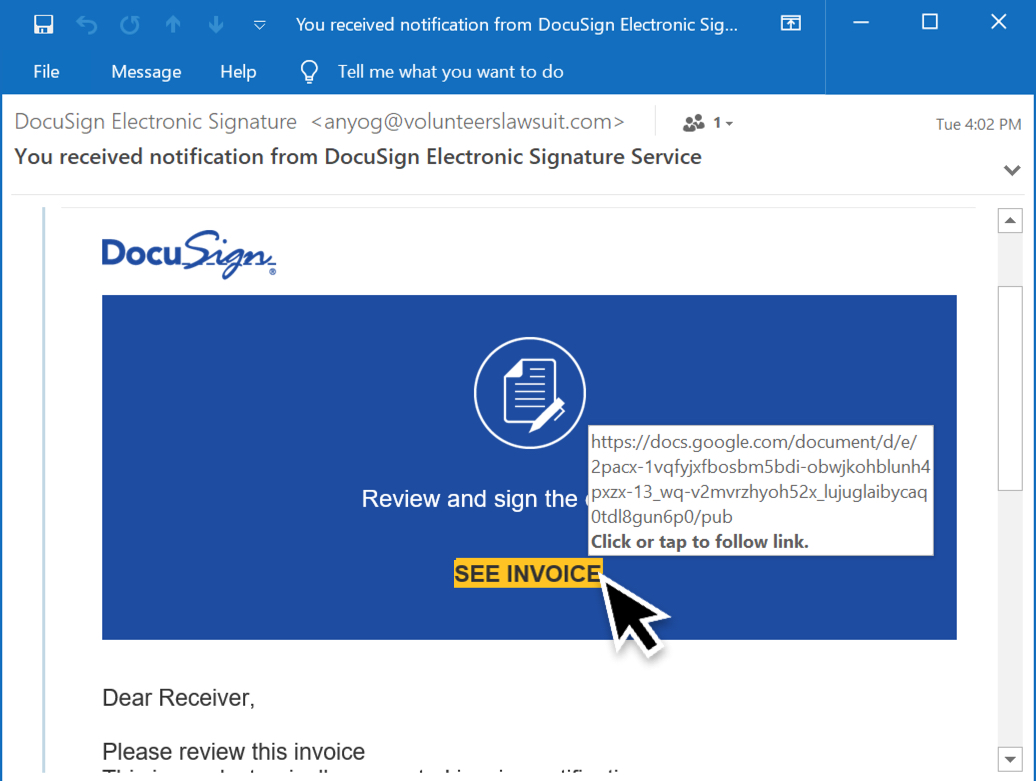Image resolution: width=1036 pixels, height=781 pixels.
Task: Click the scrollbar down arrow
Action: [x=1010, y=759]
